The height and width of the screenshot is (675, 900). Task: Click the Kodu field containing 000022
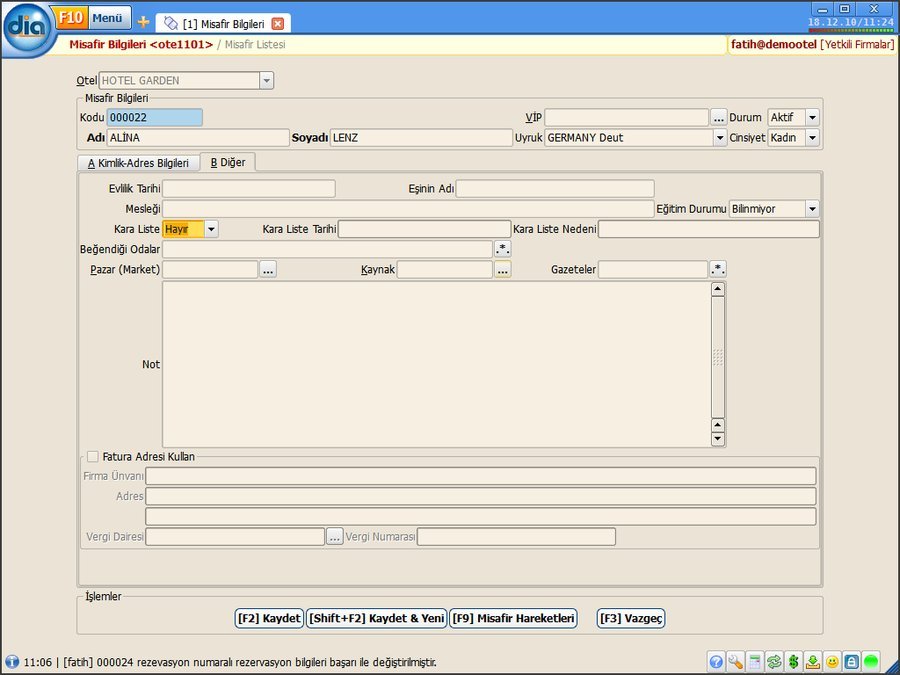click(x=154, y=118)
